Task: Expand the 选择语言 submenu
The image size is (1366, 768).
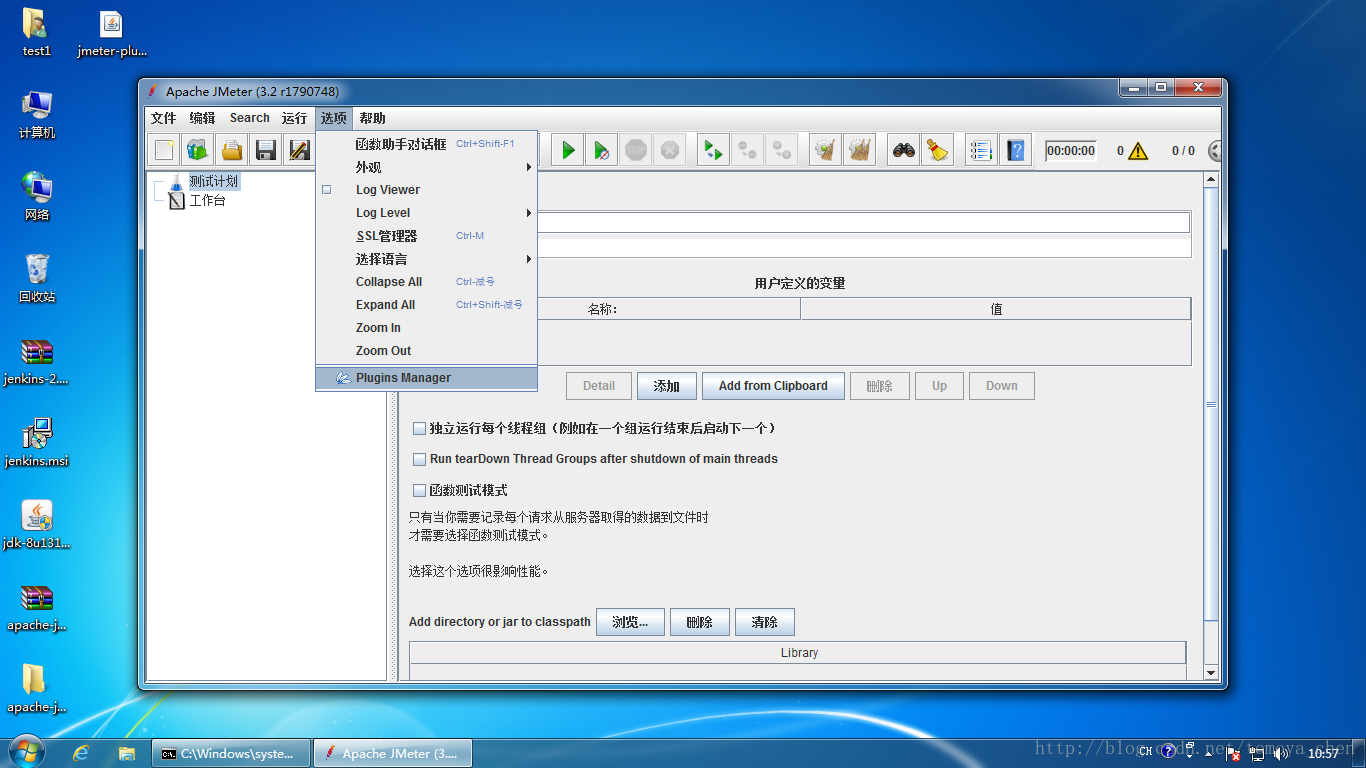Action: (427, 259)
